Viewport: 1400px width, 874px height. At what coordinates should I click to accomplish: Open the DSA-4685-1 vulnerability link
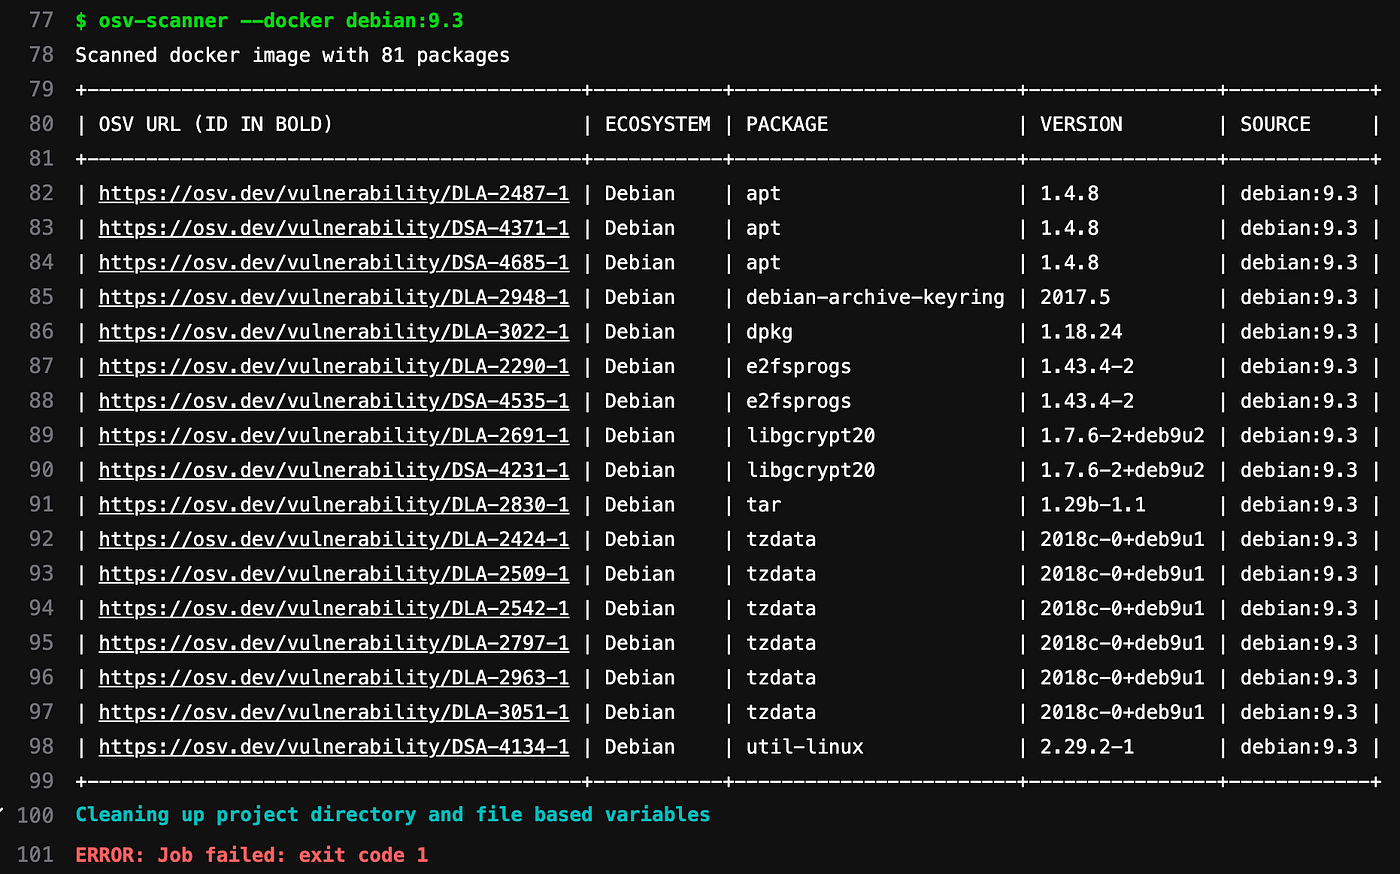334,262
